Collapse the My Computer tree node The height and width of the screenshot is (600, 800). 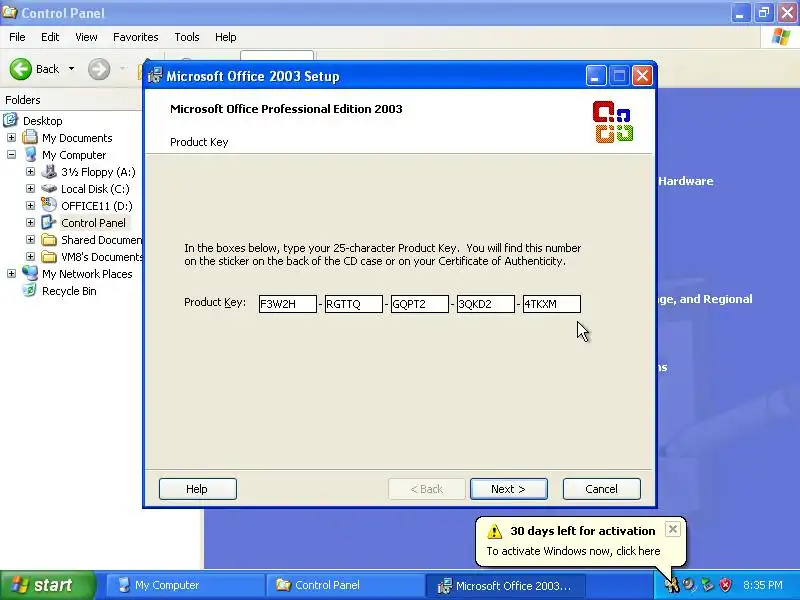[x=11, y=155]
